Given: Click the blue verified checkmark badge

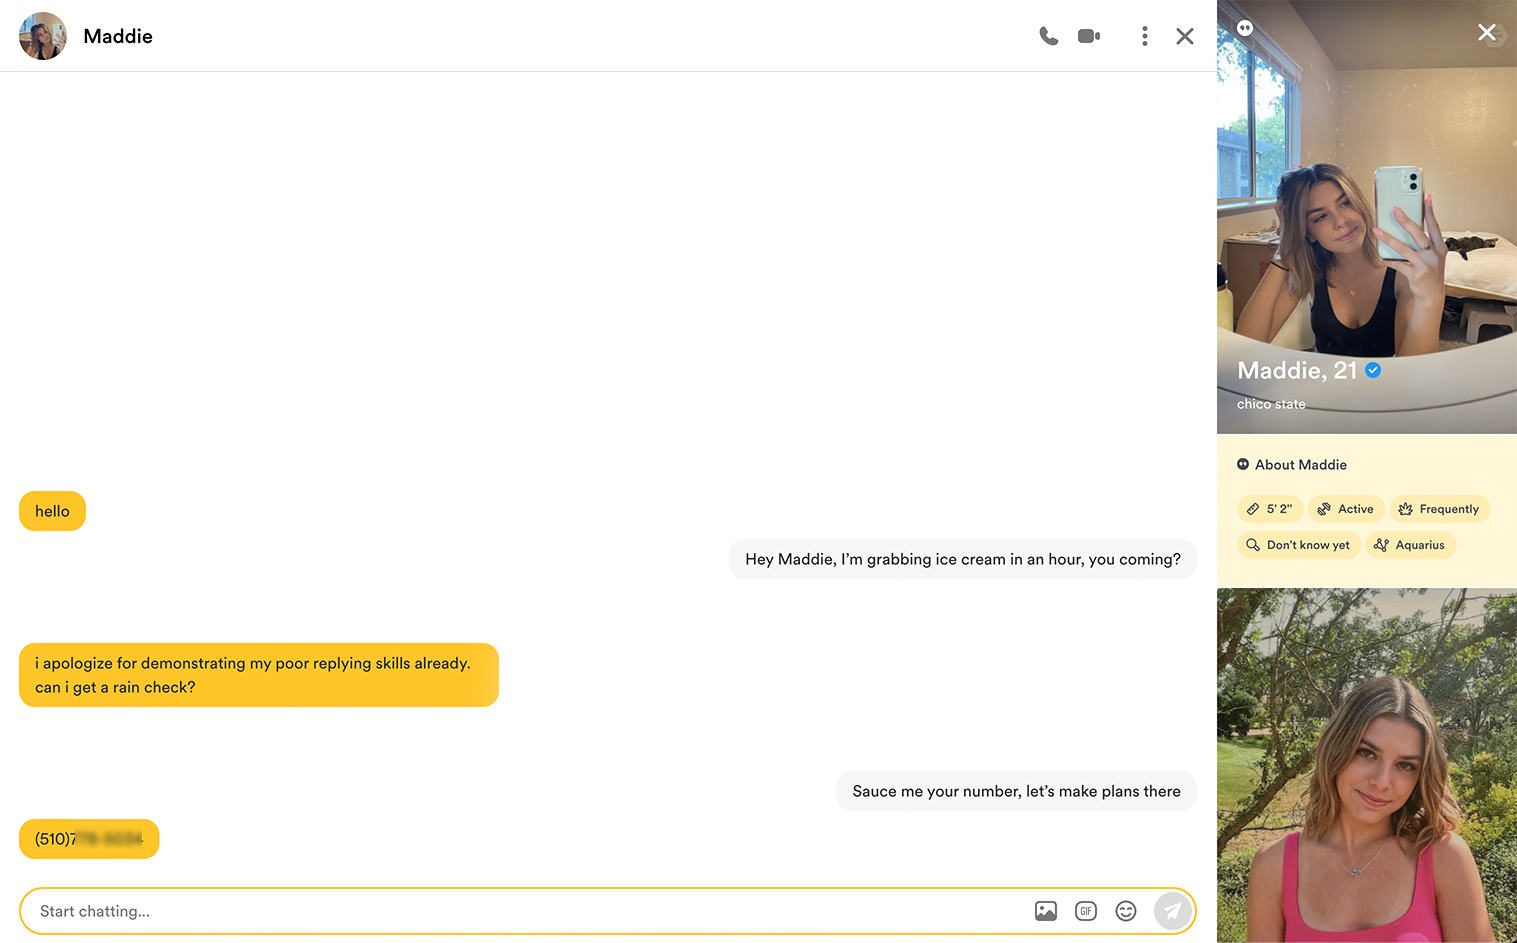Looking at the screenshot, I should [1374, 370].
